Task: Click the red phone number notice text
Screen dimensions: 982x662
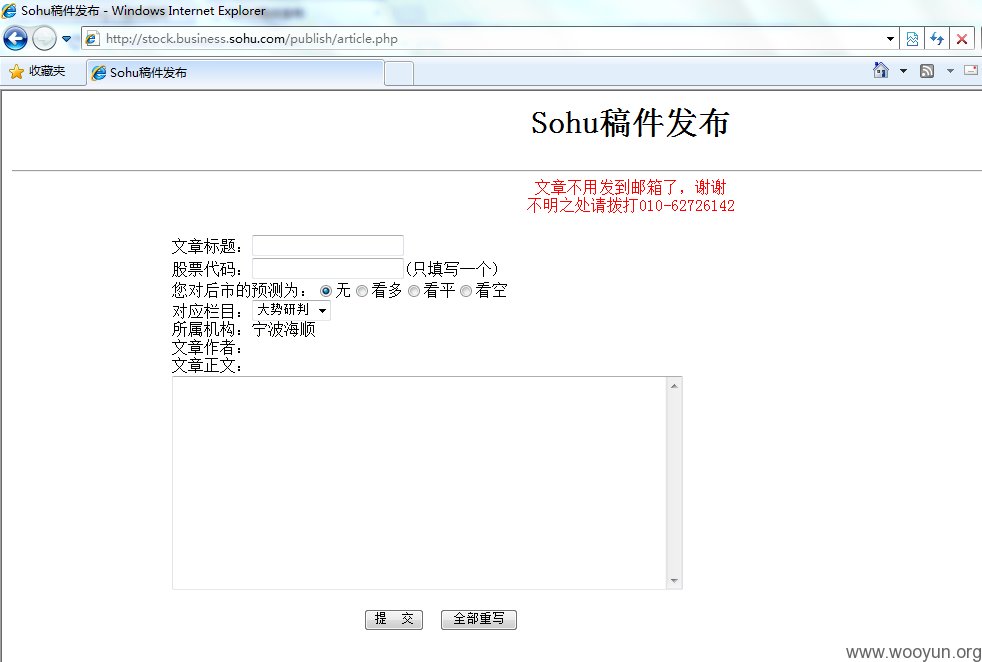Action: 630,205
